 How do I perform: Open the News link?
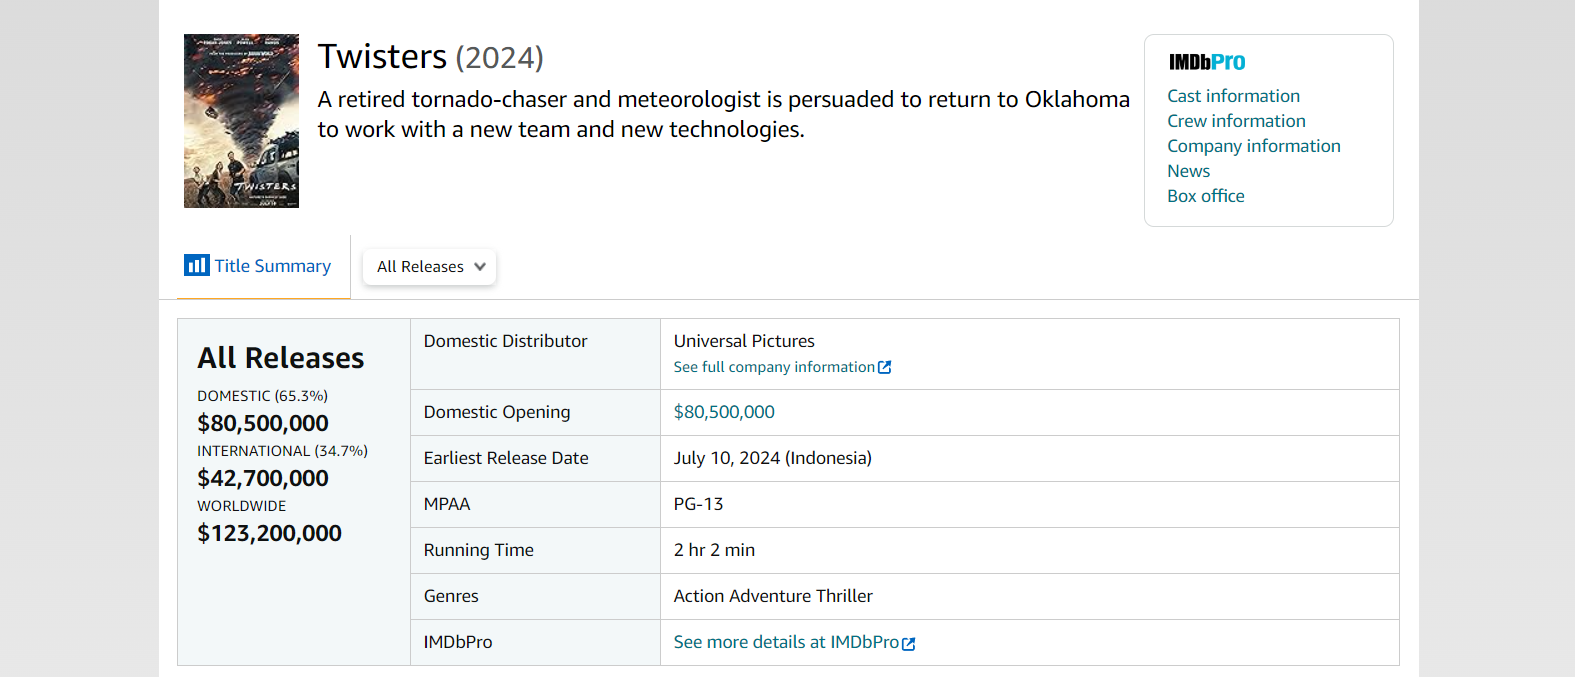pyautogui.click(x=1188, y=171)
